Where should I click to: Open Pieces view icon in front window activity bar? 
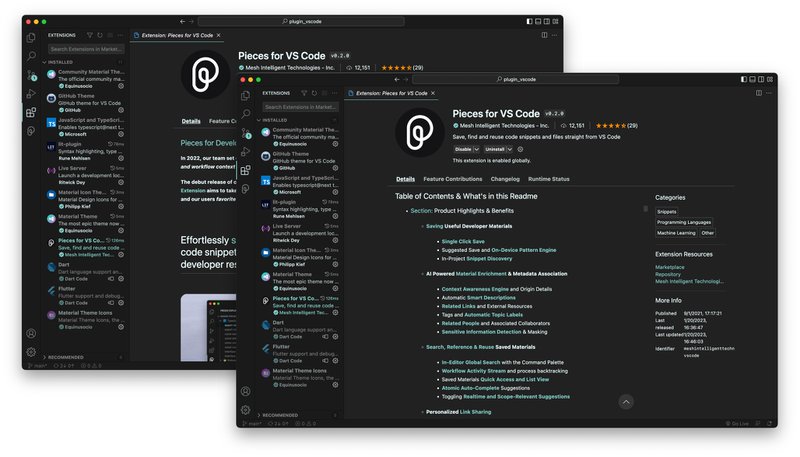pyautogui.click(x=245, y=189)
